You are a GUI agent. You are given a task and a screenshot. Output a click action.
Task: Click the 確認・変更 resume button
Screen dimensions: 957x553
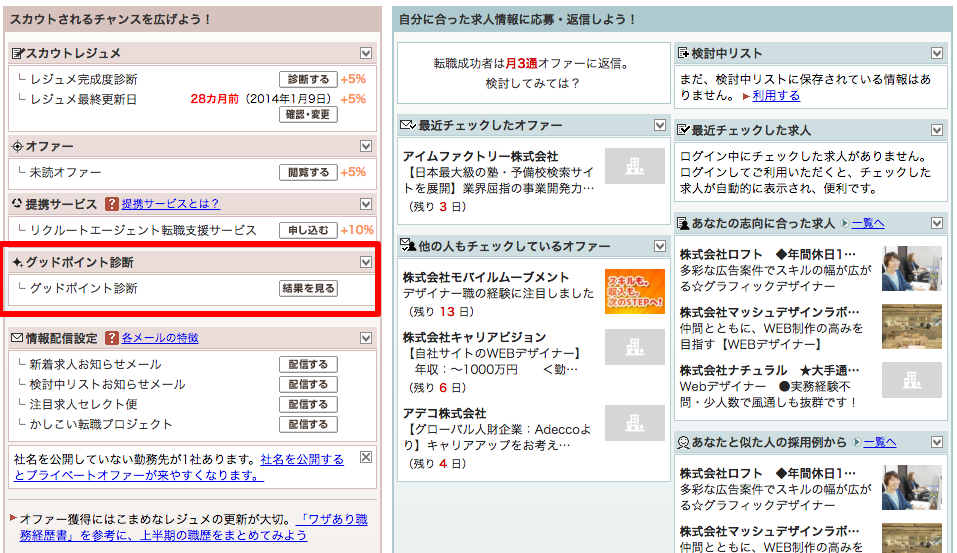(x=308, y=114)
